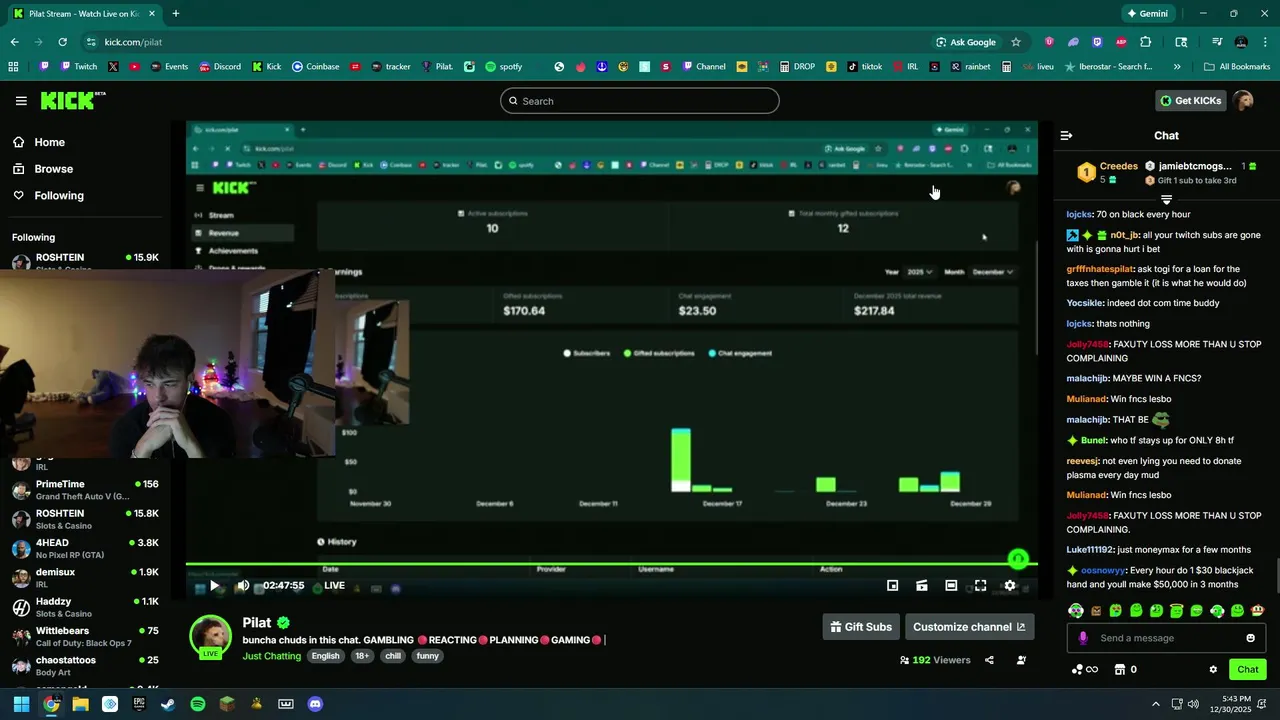1280x720 pixels.
Task: Open Chrome extensions puzzle icon
Action: (1146, 42)
